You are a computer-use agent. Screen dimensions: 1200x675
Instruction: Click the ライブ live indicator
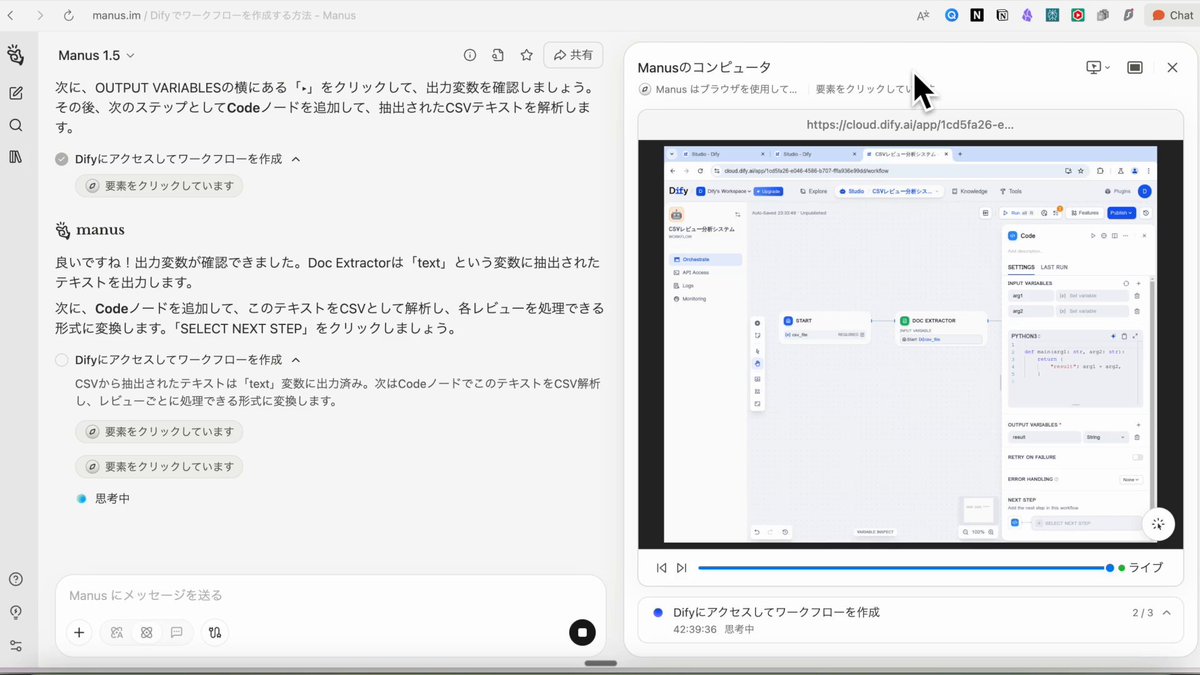click(x=1141, y=568)
